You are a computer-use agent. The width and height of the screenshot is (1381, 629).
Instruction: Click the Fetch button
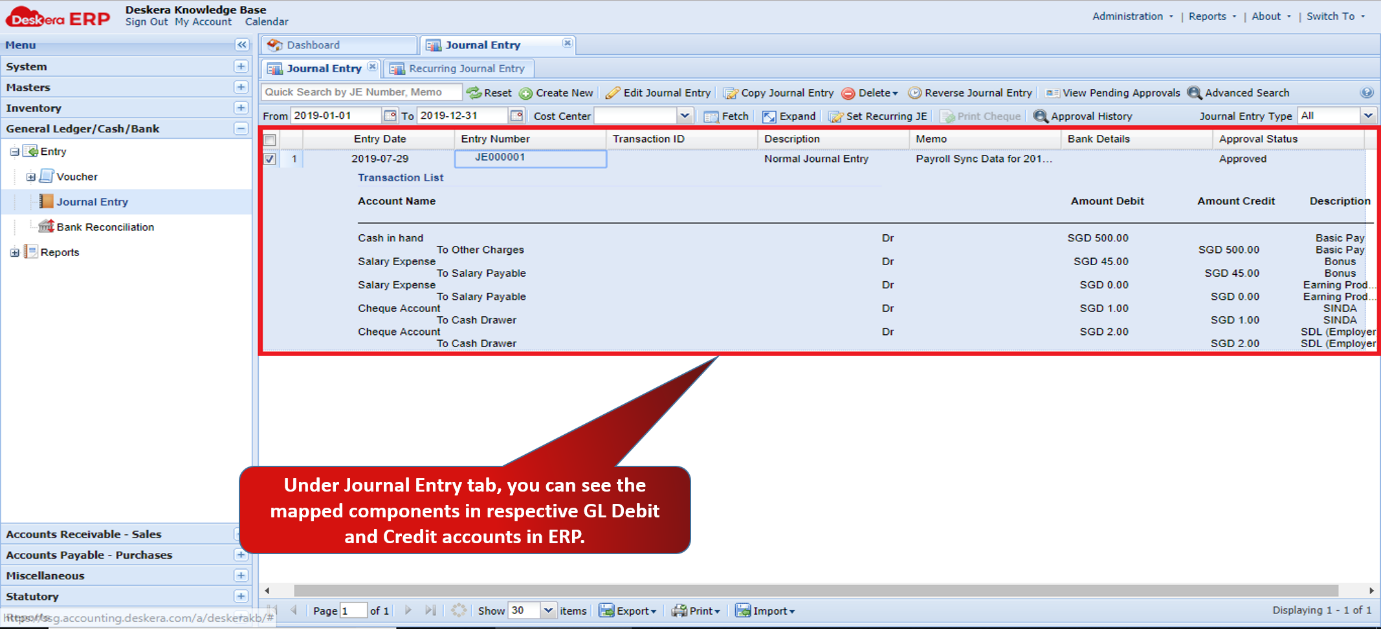[x=726, y=116]
